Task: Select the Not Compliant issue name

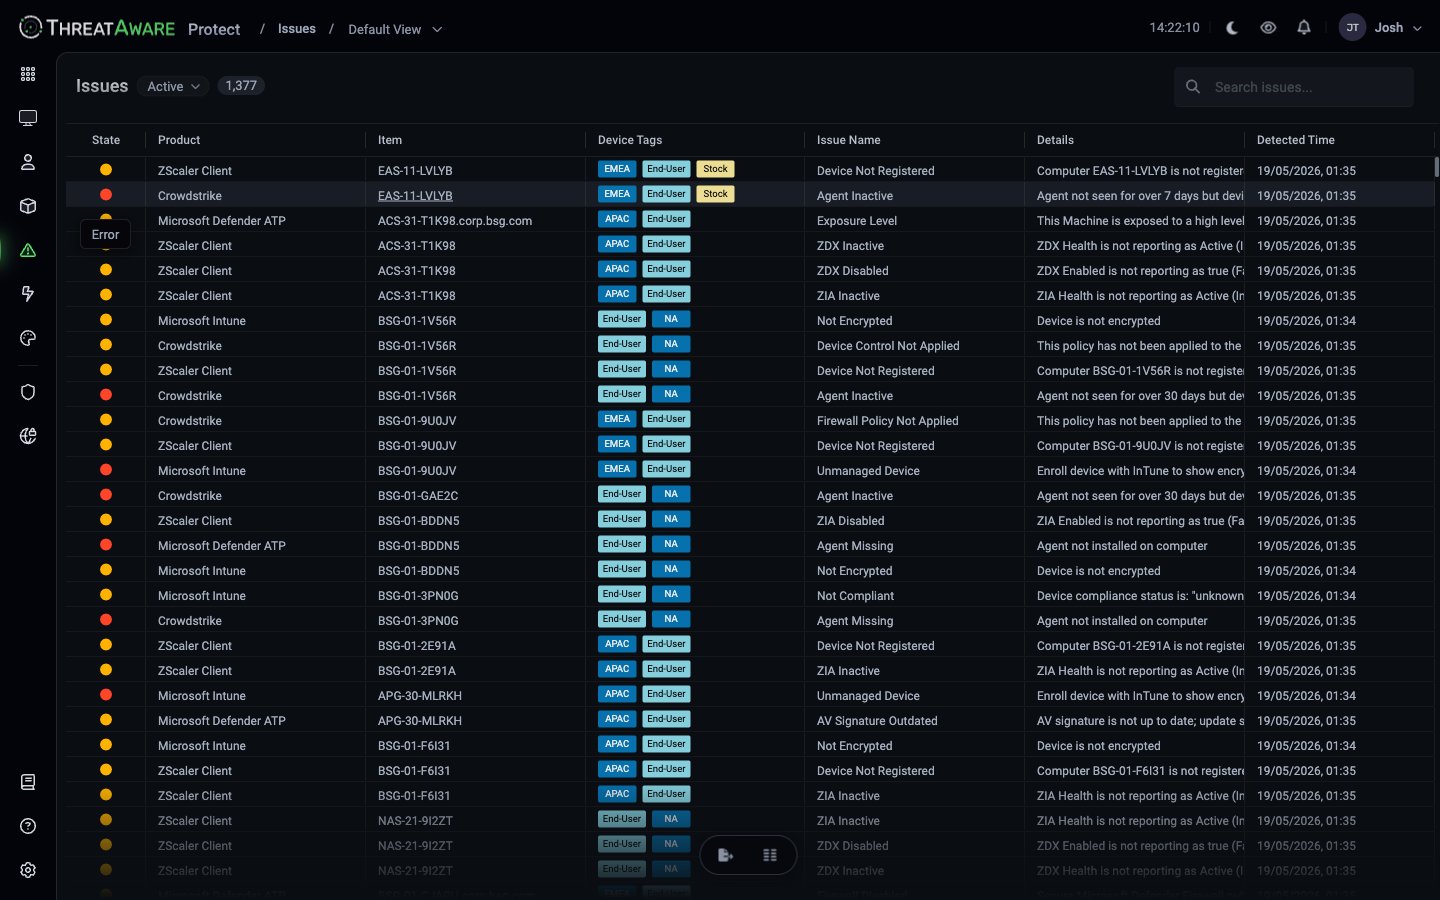Action: point(855,596)
